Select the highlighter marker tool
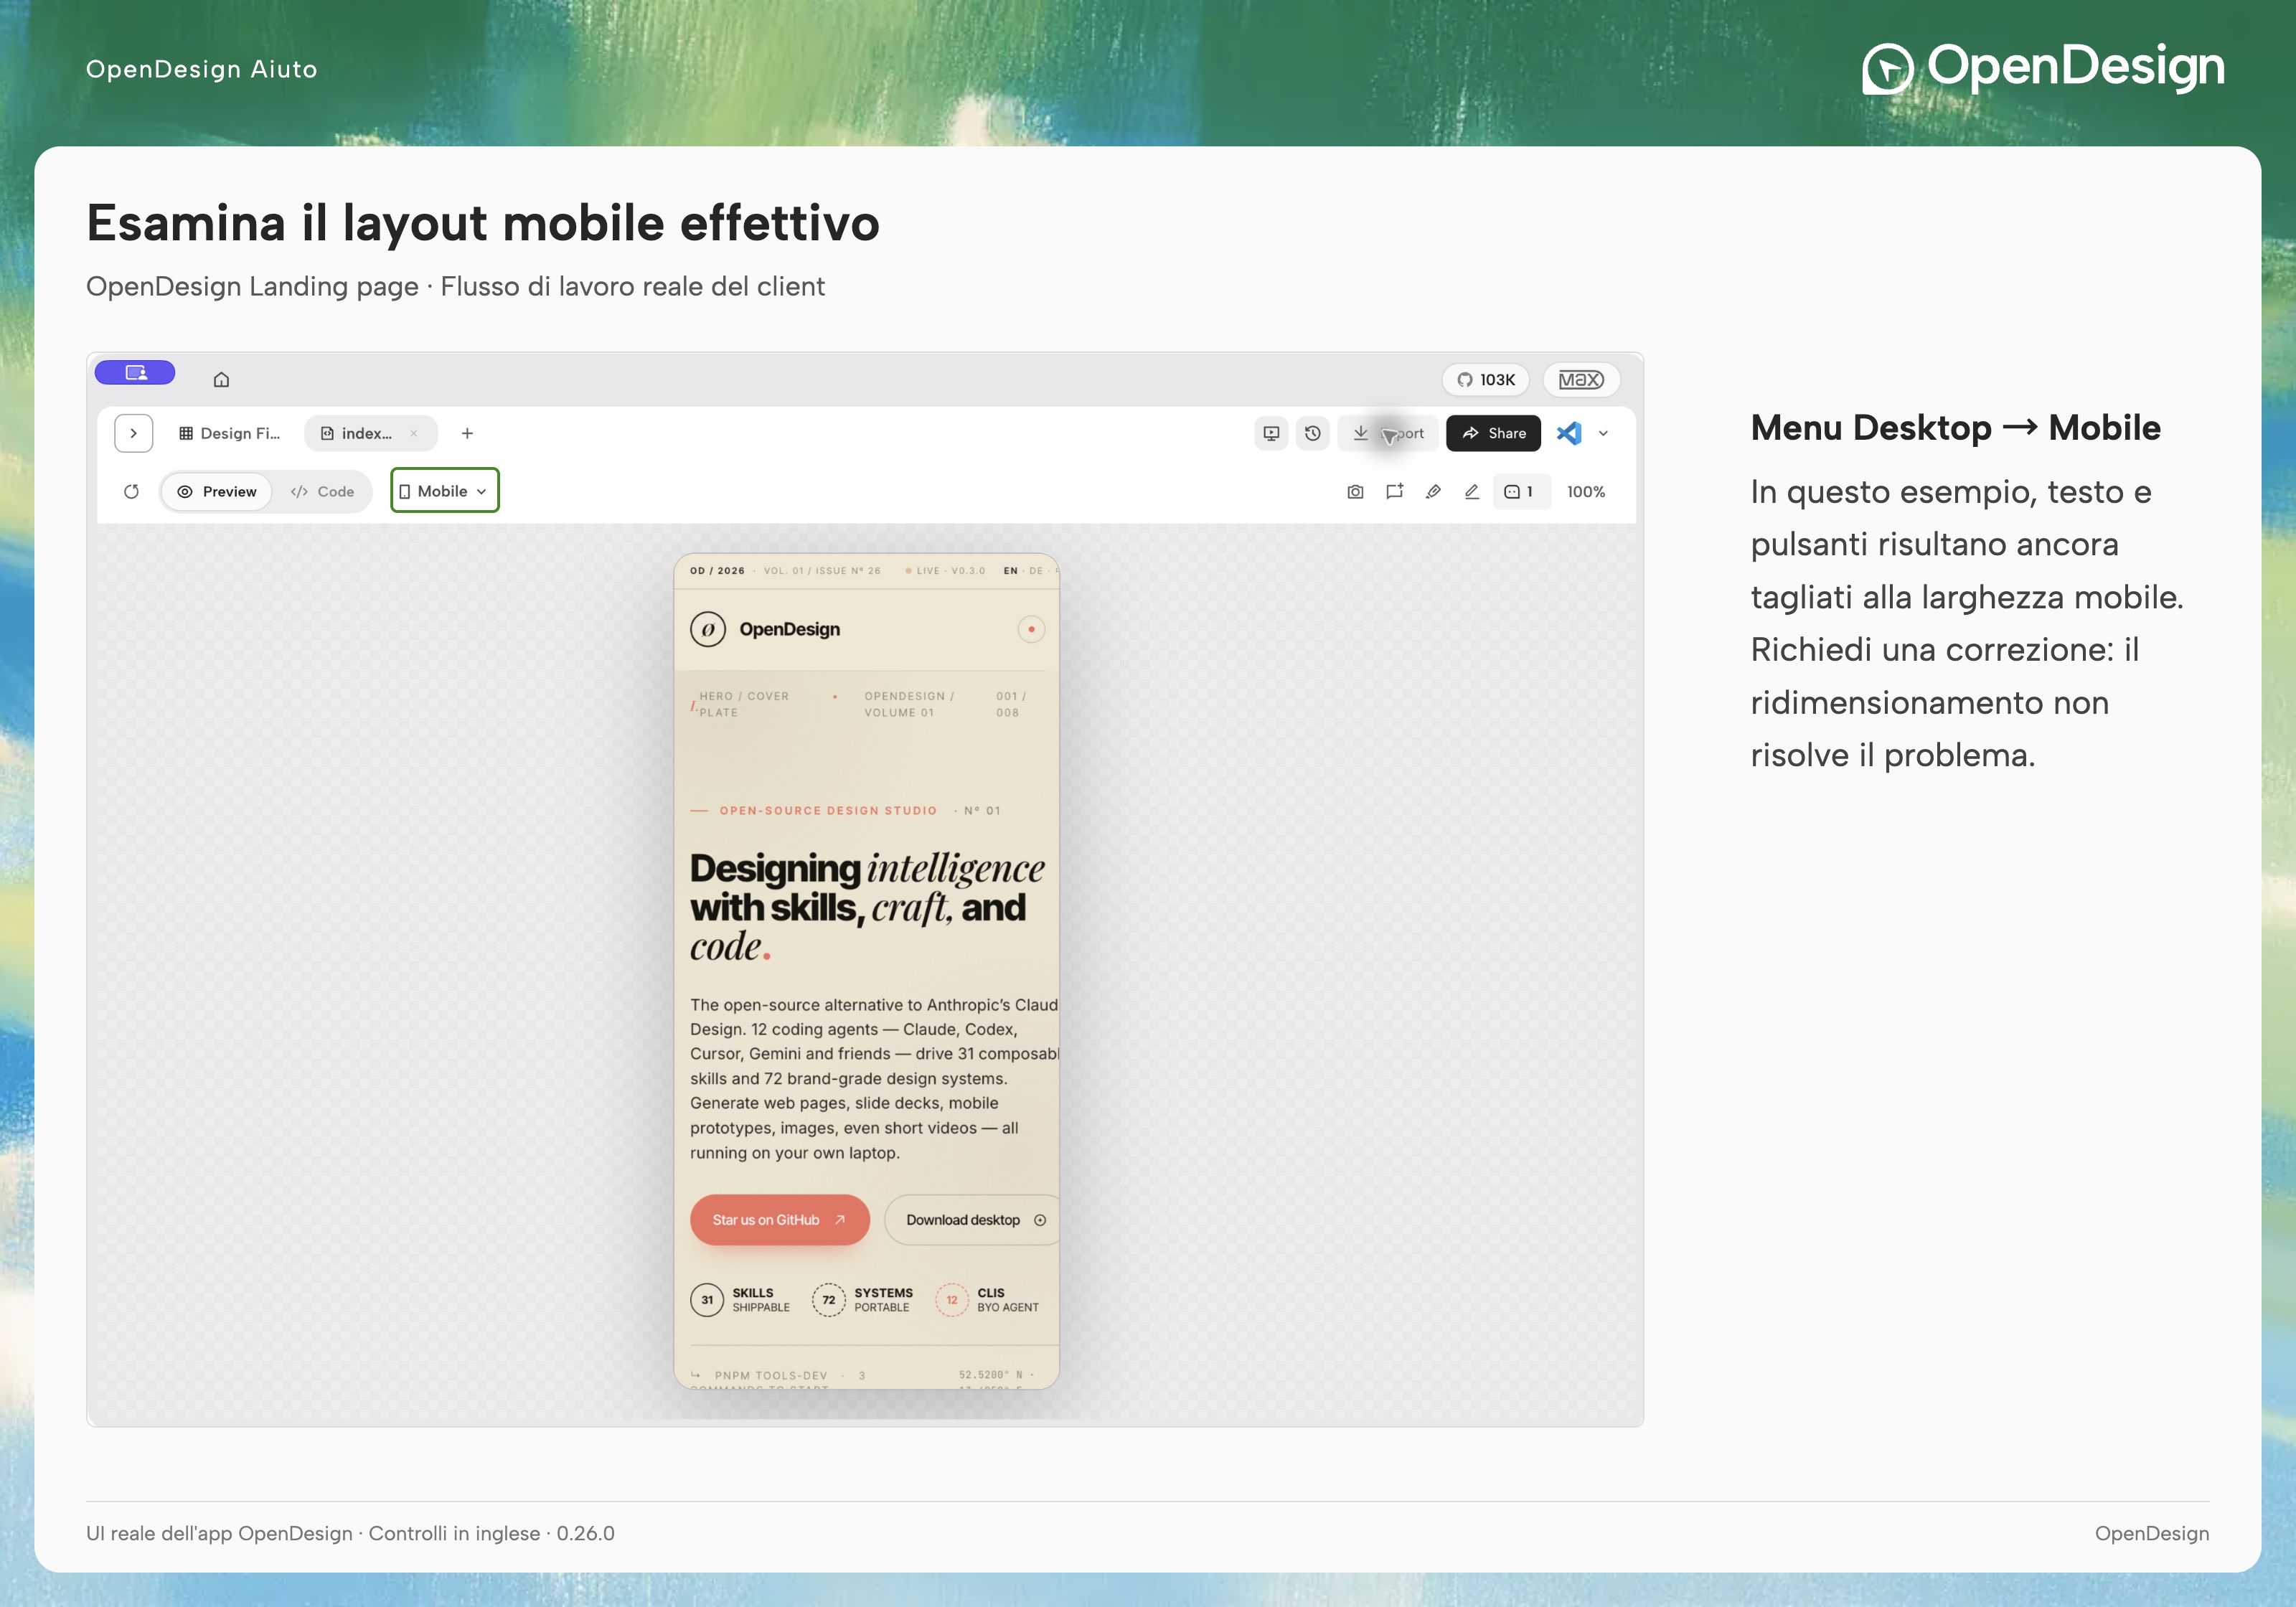The width and height of the screenshot is (2296, 1607). [1433, 491]
